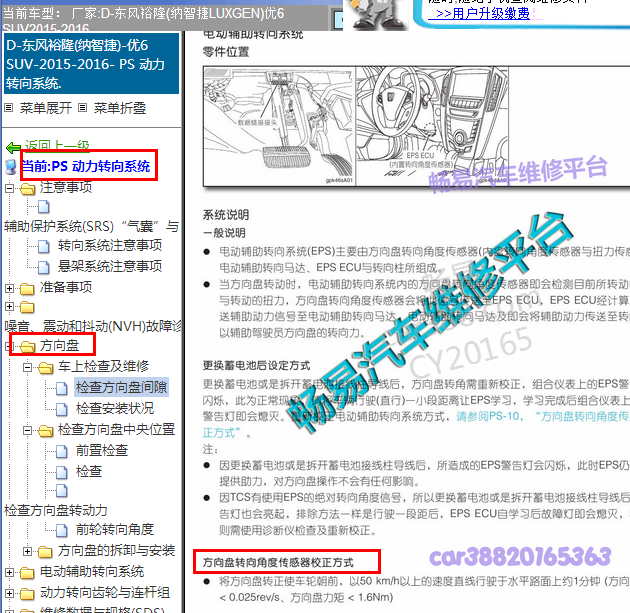Click the 方向盘 folder icon
This screenshot has height=613, width=630.
click(x=27, y=346)
